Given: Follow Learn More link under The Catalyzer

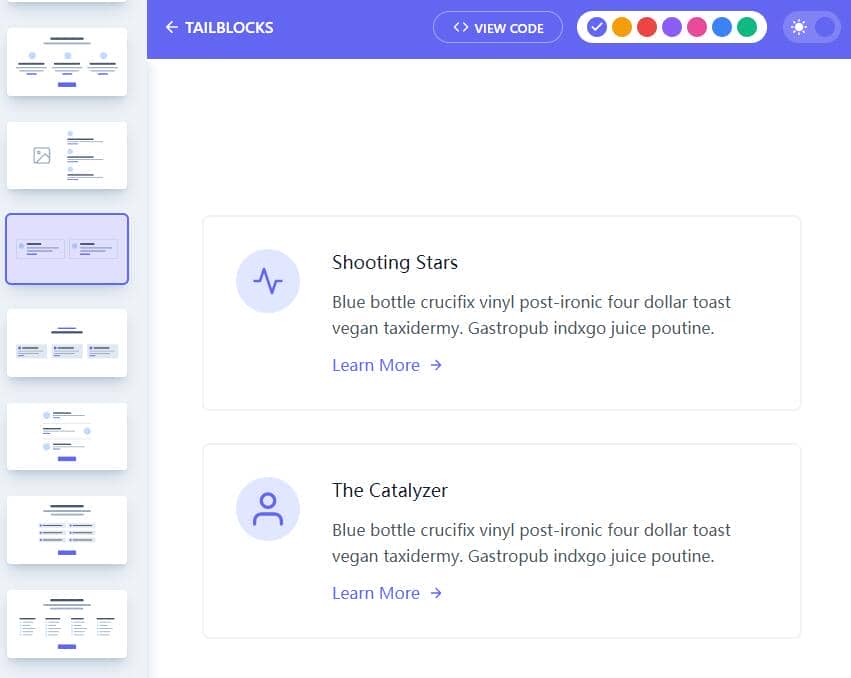Looking at the screenshot, I should pos(376,594).
